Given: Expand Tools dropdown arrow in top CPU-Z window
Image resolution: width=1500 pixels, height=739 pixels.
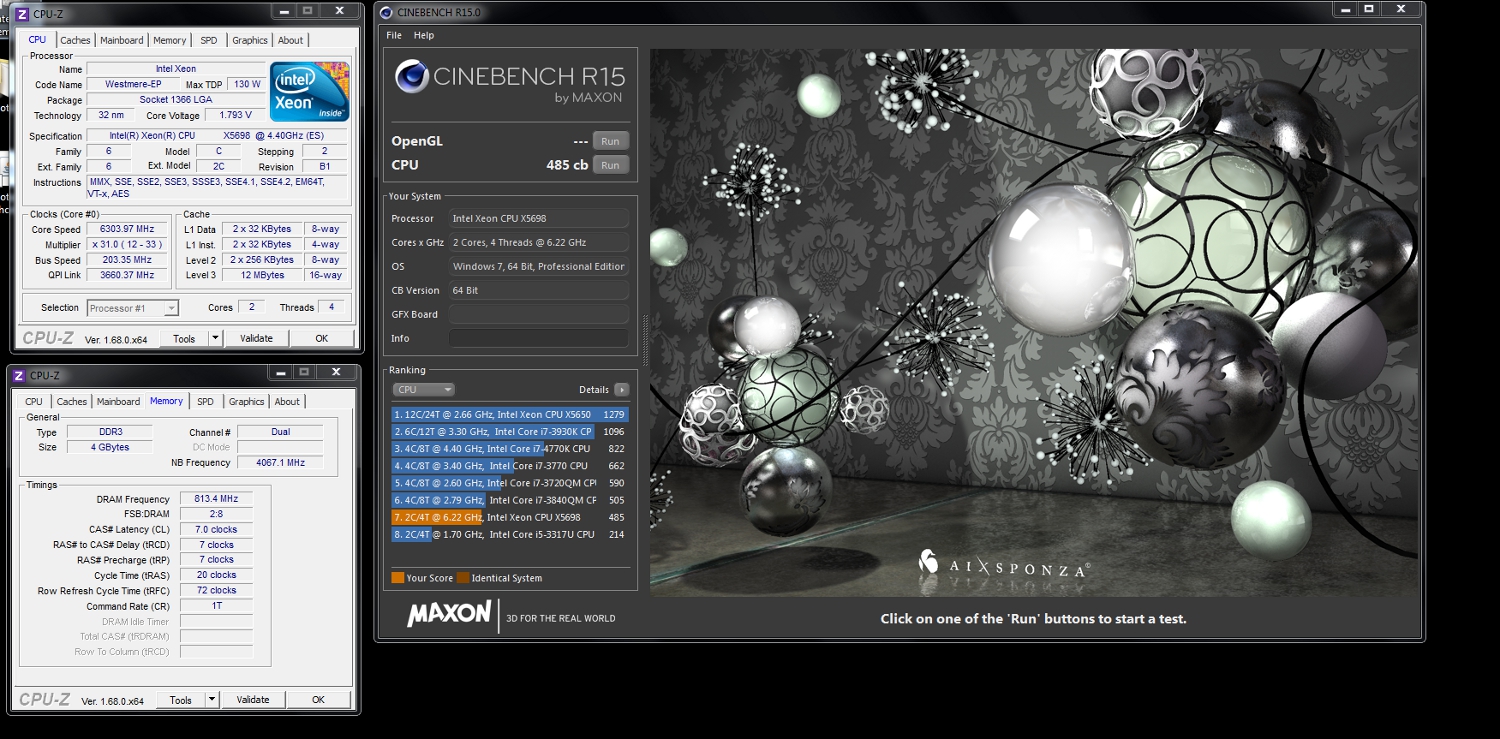Looking at the screenshot, I should click(215, 339).
